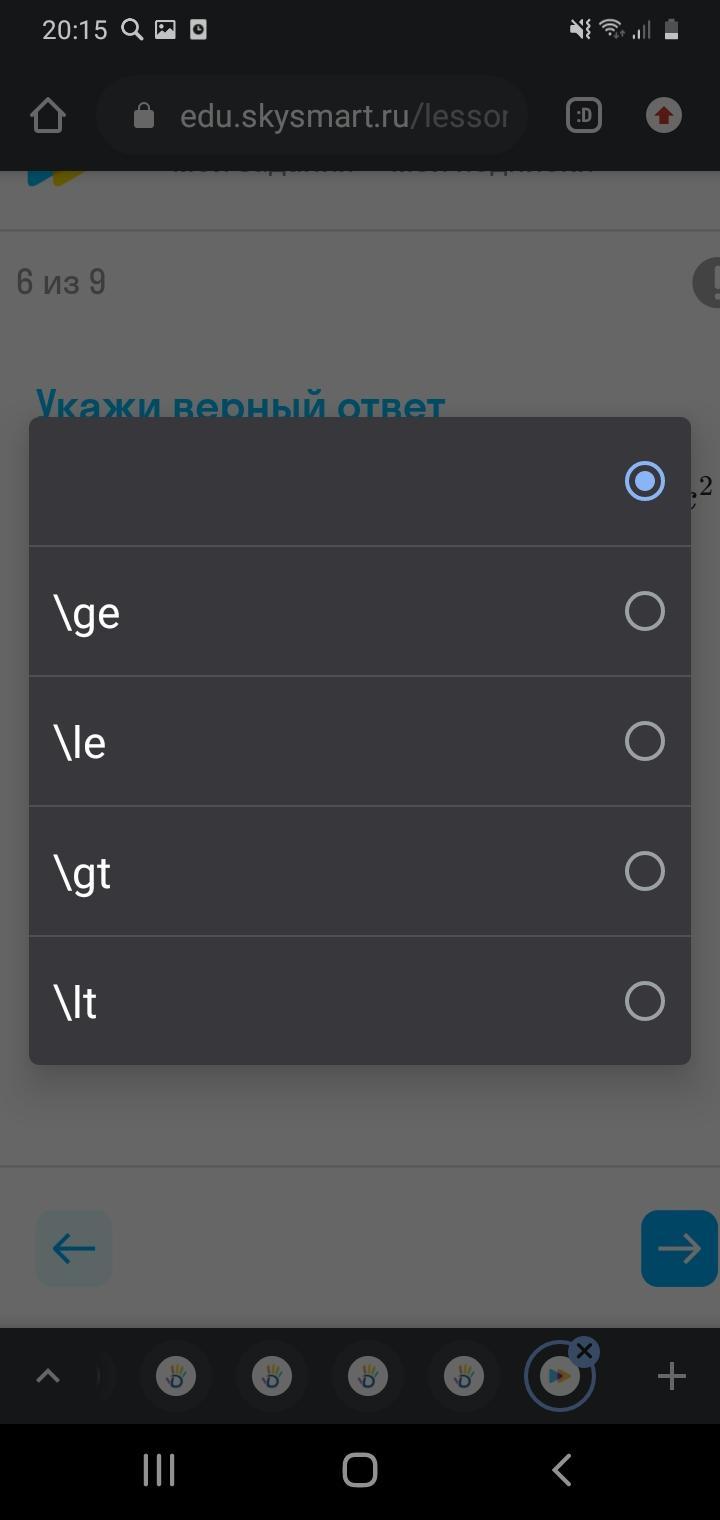Open a new tab with plus icon
Viewport: 720px width, 1520px height.
(x=671, y=1377)
